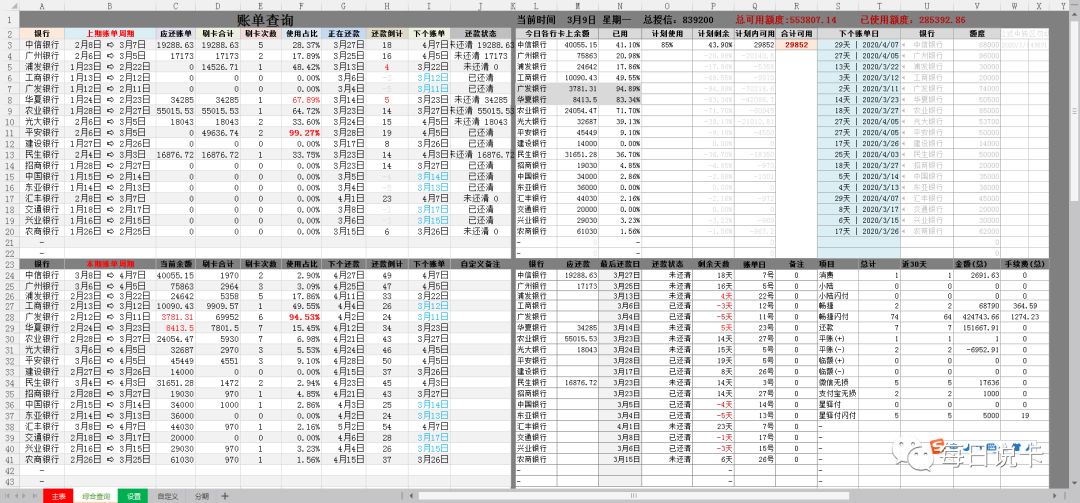1080x503 pixels.
Task: Select column F header
Action: tap(301, 6)
